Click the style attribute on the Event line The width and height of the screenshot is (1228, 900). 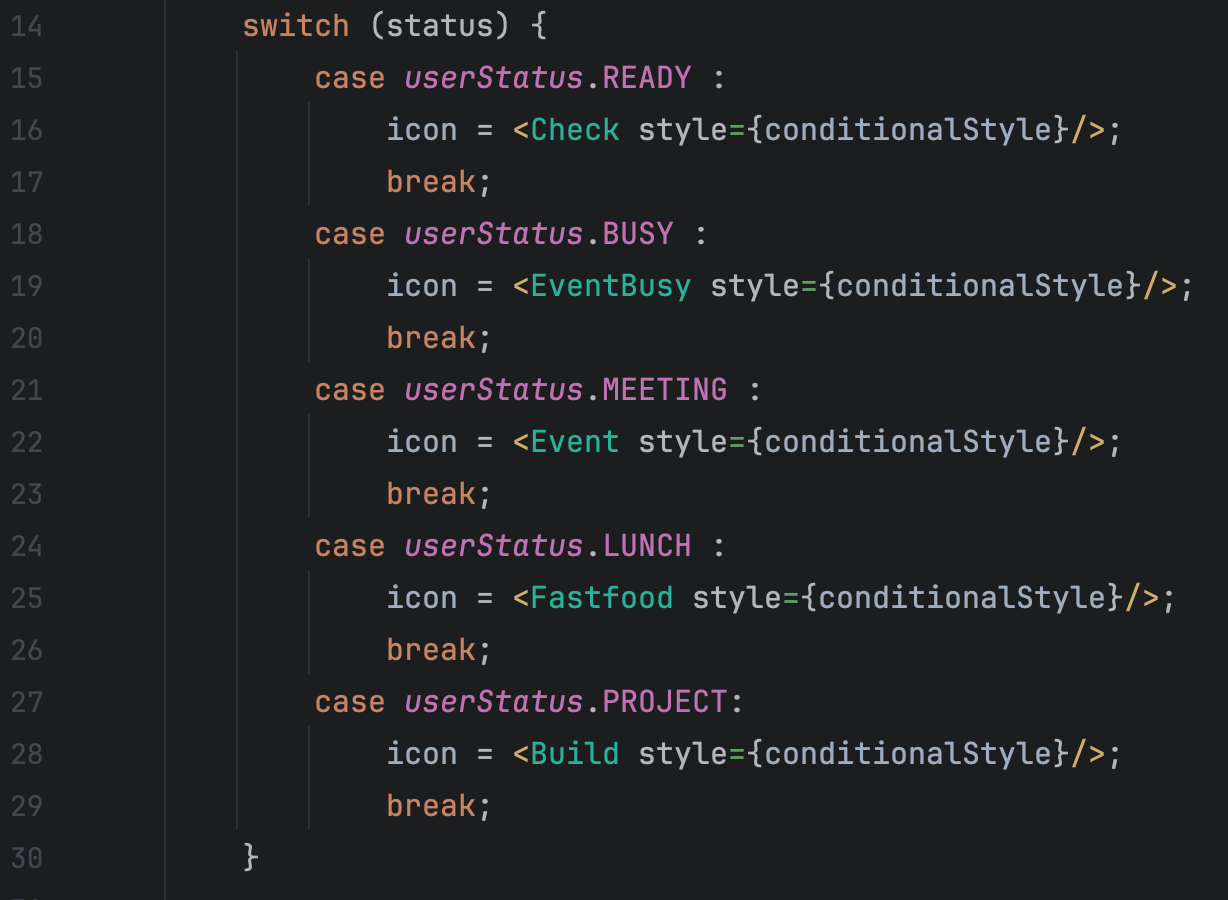click(683, 441)
